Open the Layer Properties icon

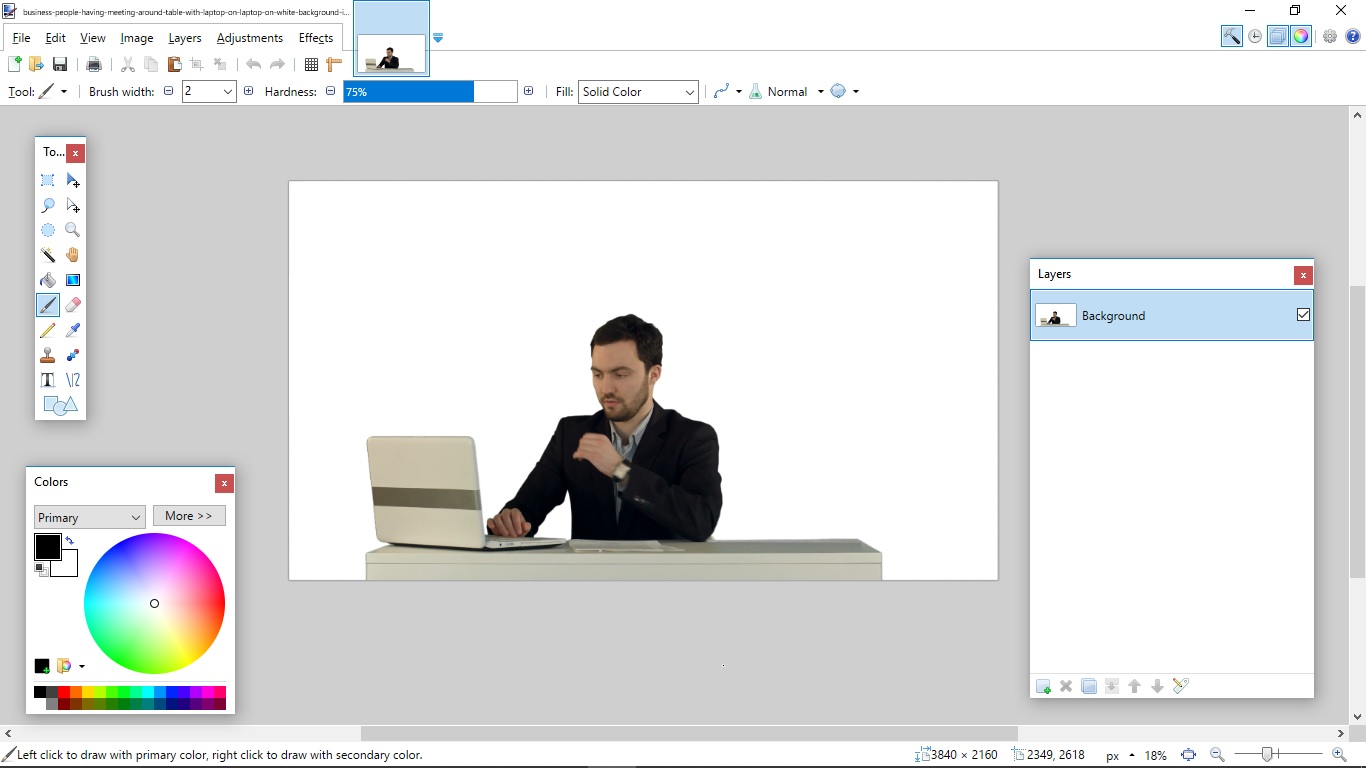tap(1181, 686)
